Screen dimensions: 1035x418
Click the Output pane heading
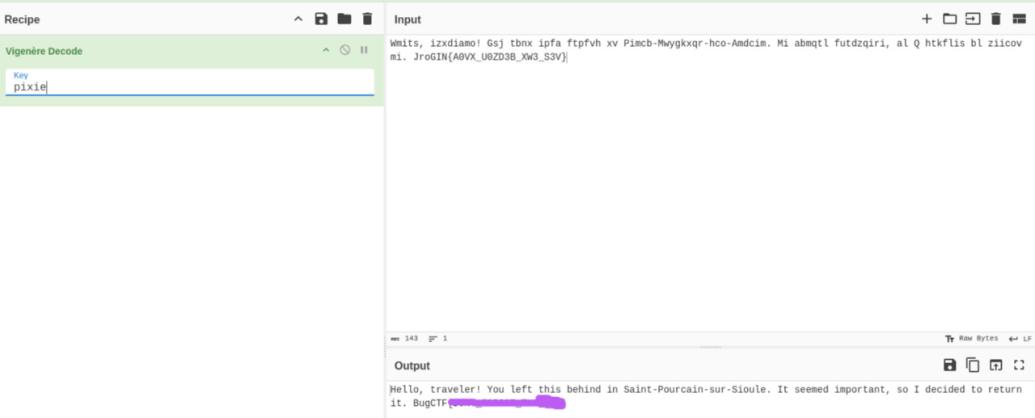[x=412, y=366]
